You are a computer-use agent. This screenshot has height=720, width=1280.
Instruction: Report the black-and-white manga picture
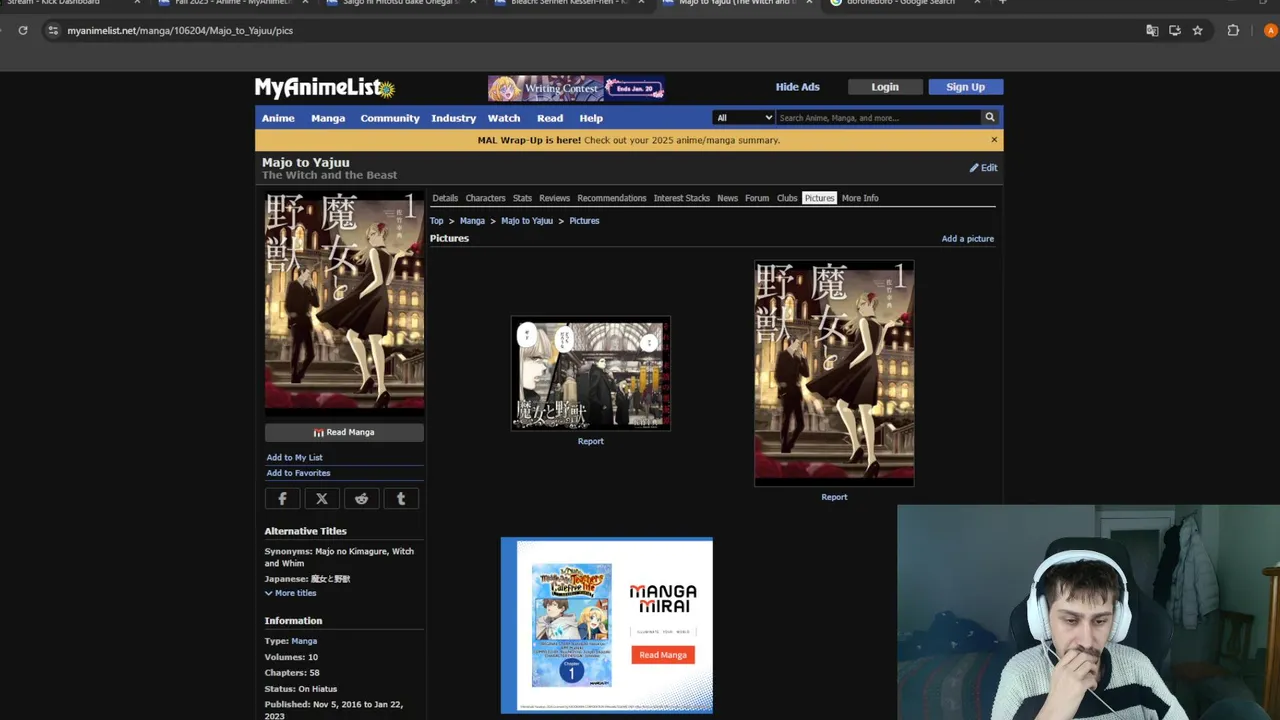(590, 441)
